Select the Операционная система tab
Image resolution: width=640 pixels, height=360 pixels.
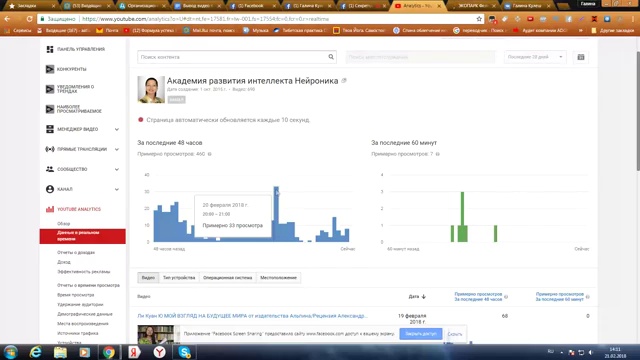click(227, 278)
